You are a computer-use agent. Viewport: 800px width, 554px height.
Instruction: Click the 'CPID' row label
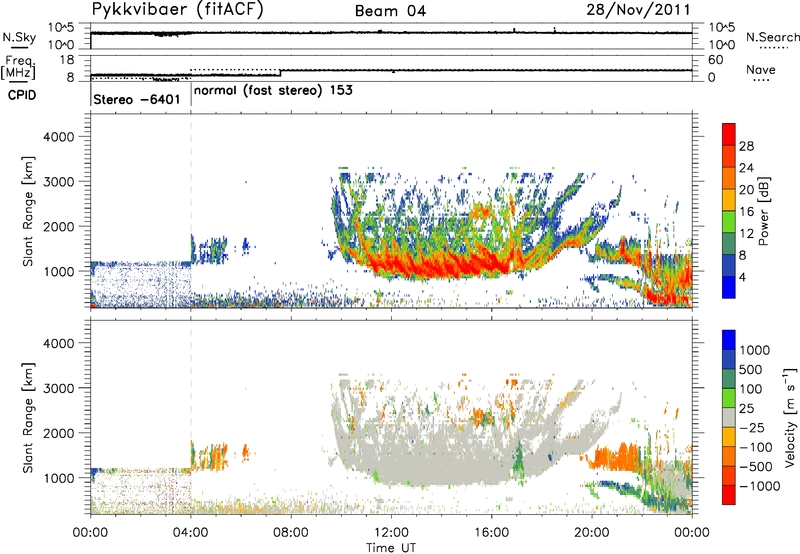22,95
